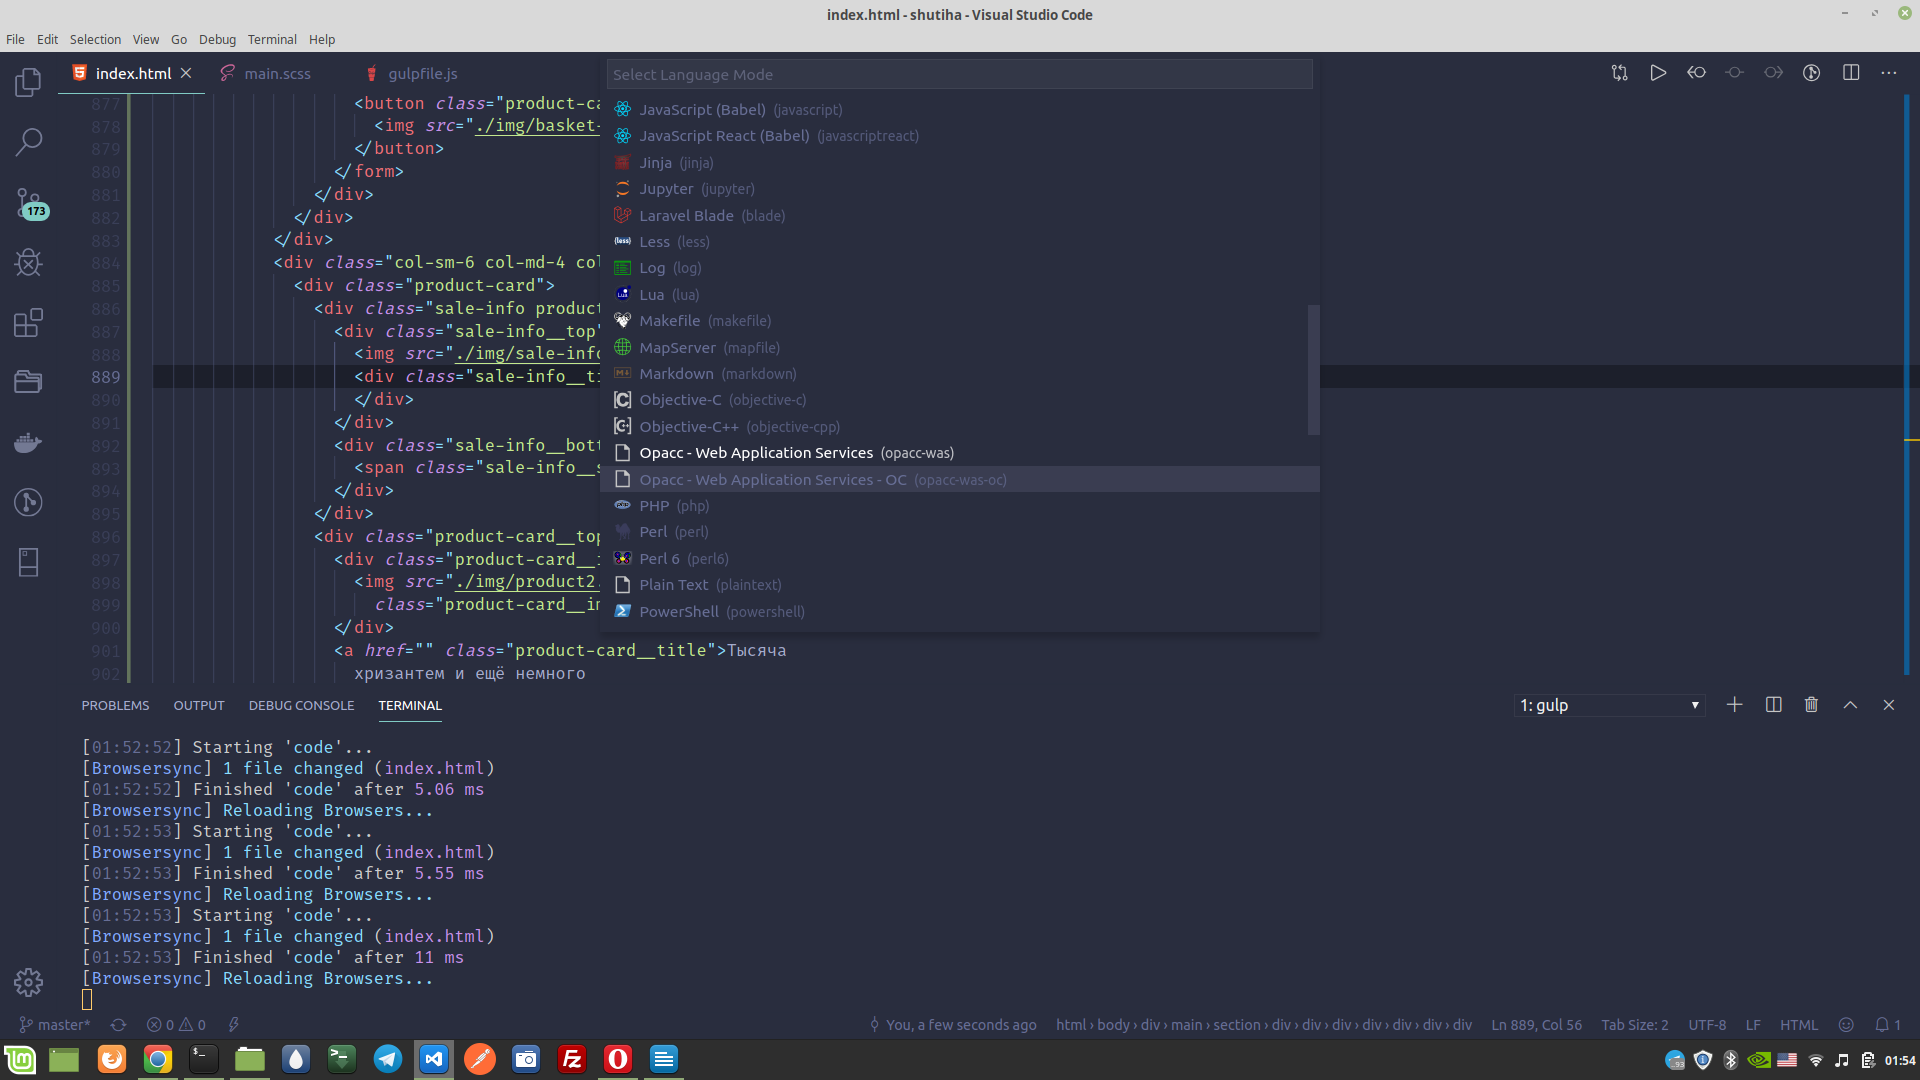Click the split editor icon
This screenshot has height=1080, width=1920.
[x=1851, y=73]
